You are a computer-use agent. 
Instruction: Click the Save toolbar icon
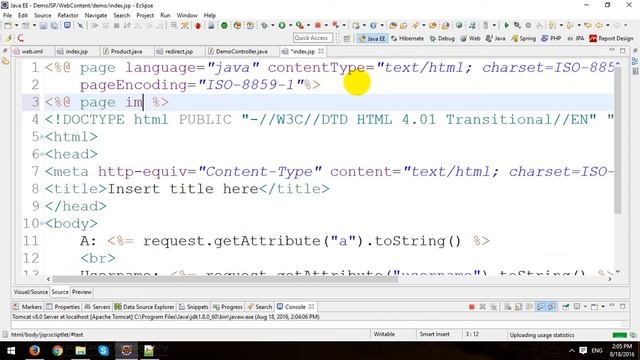pos(43,25)
